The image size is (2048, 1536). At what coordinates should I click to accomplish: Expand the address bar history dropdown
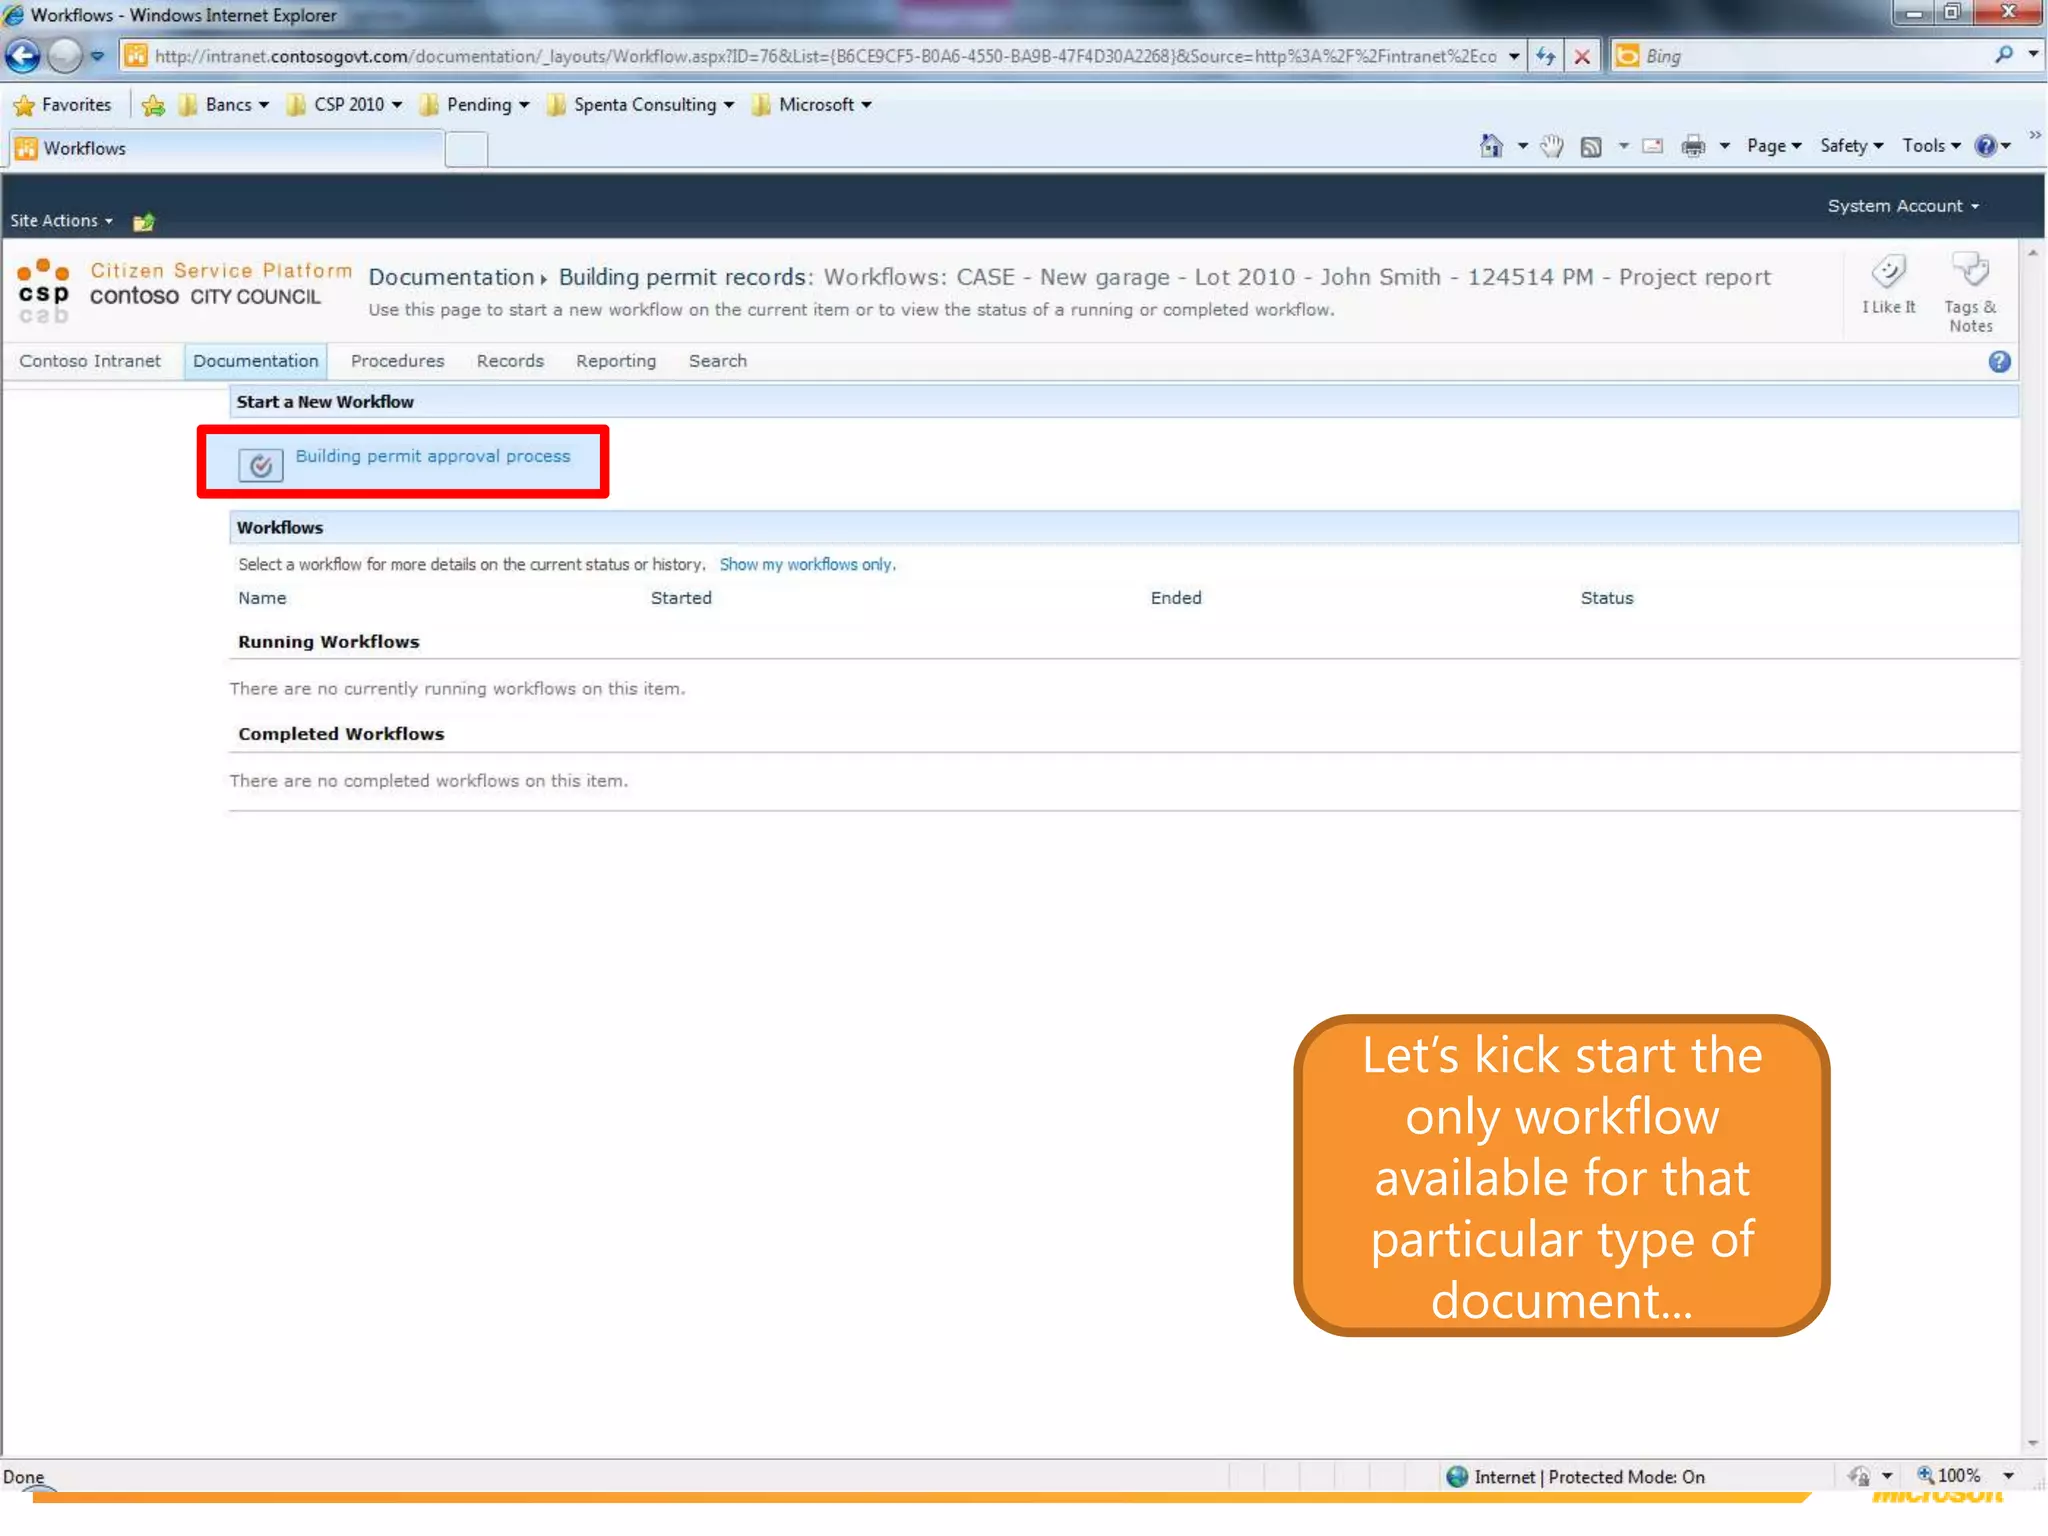[x=1514, y=56]
